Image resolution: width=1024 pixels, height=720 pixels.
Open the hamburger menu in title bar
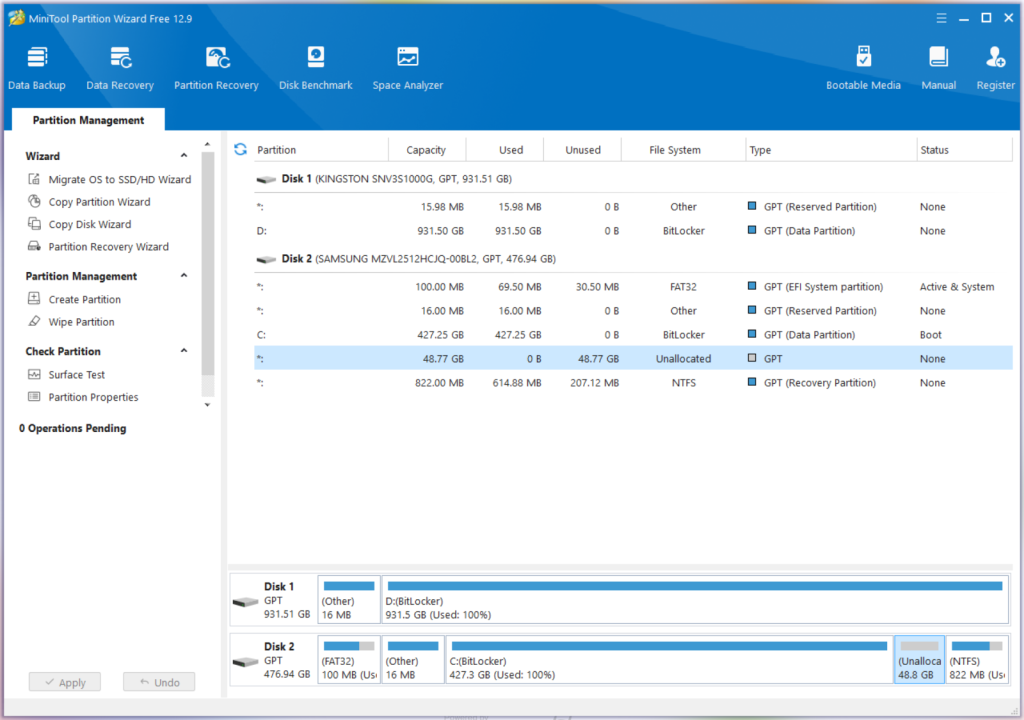pos(941,18)
